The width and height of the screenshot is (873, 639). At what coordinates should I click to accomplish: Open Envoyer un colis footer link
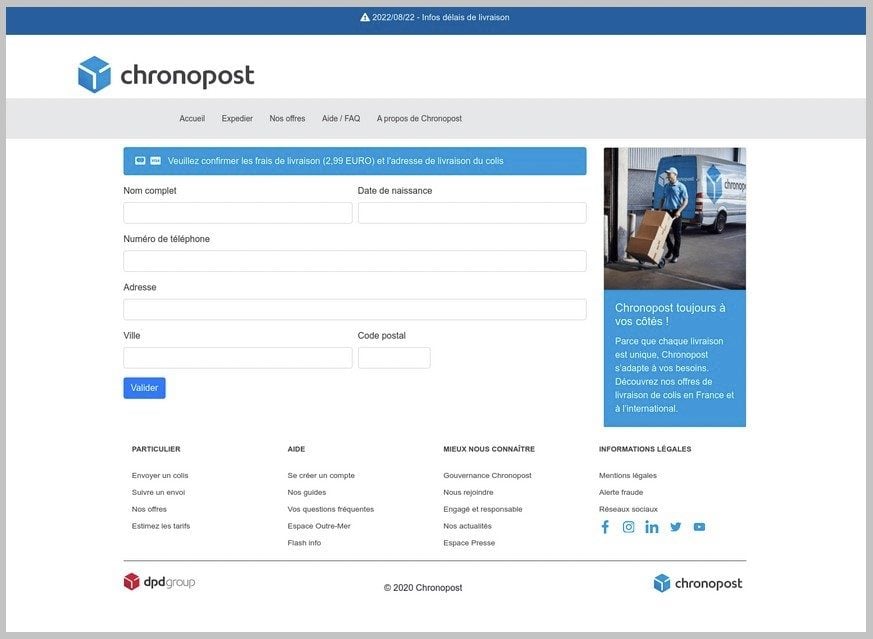coord(160,475)
